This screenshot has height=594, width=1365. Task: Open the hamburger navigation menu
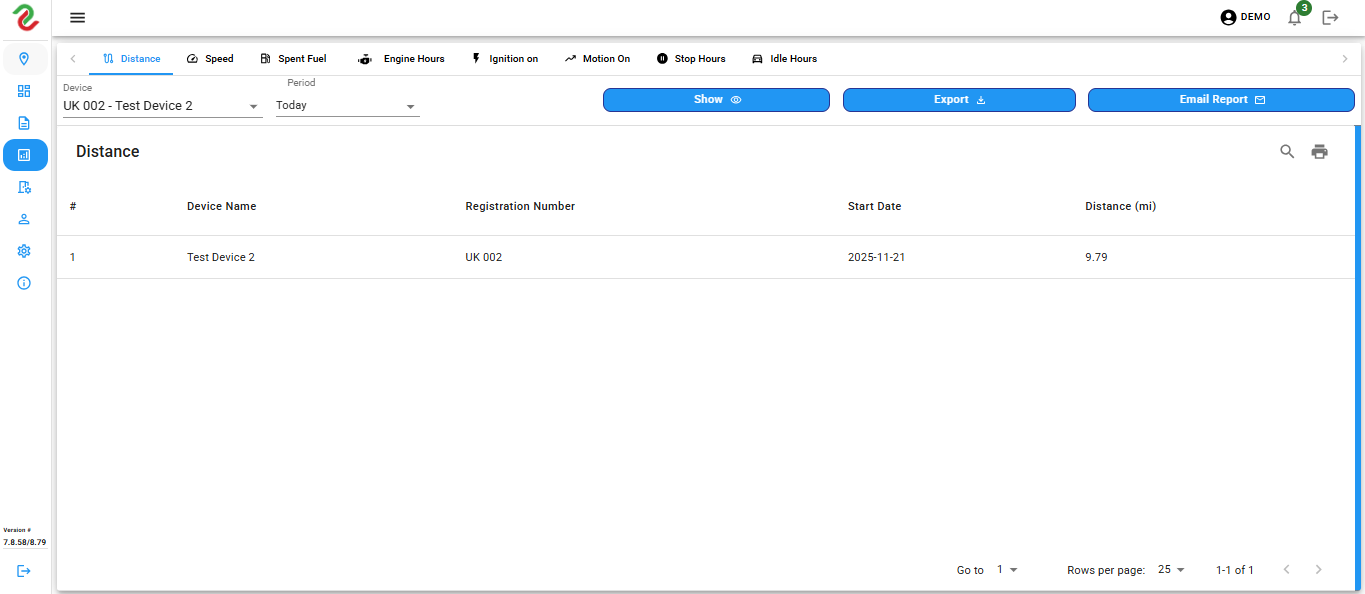click(77, 18)
